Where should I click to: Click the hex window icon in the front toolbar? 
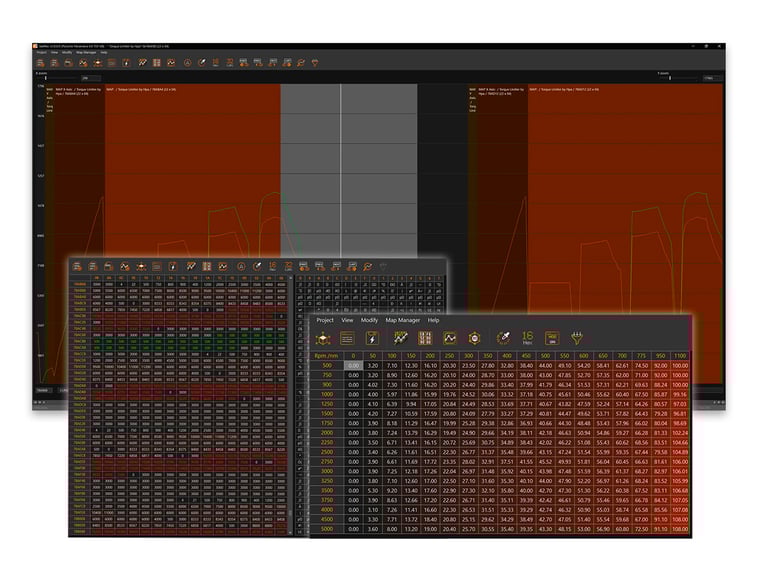pos(552,338)
